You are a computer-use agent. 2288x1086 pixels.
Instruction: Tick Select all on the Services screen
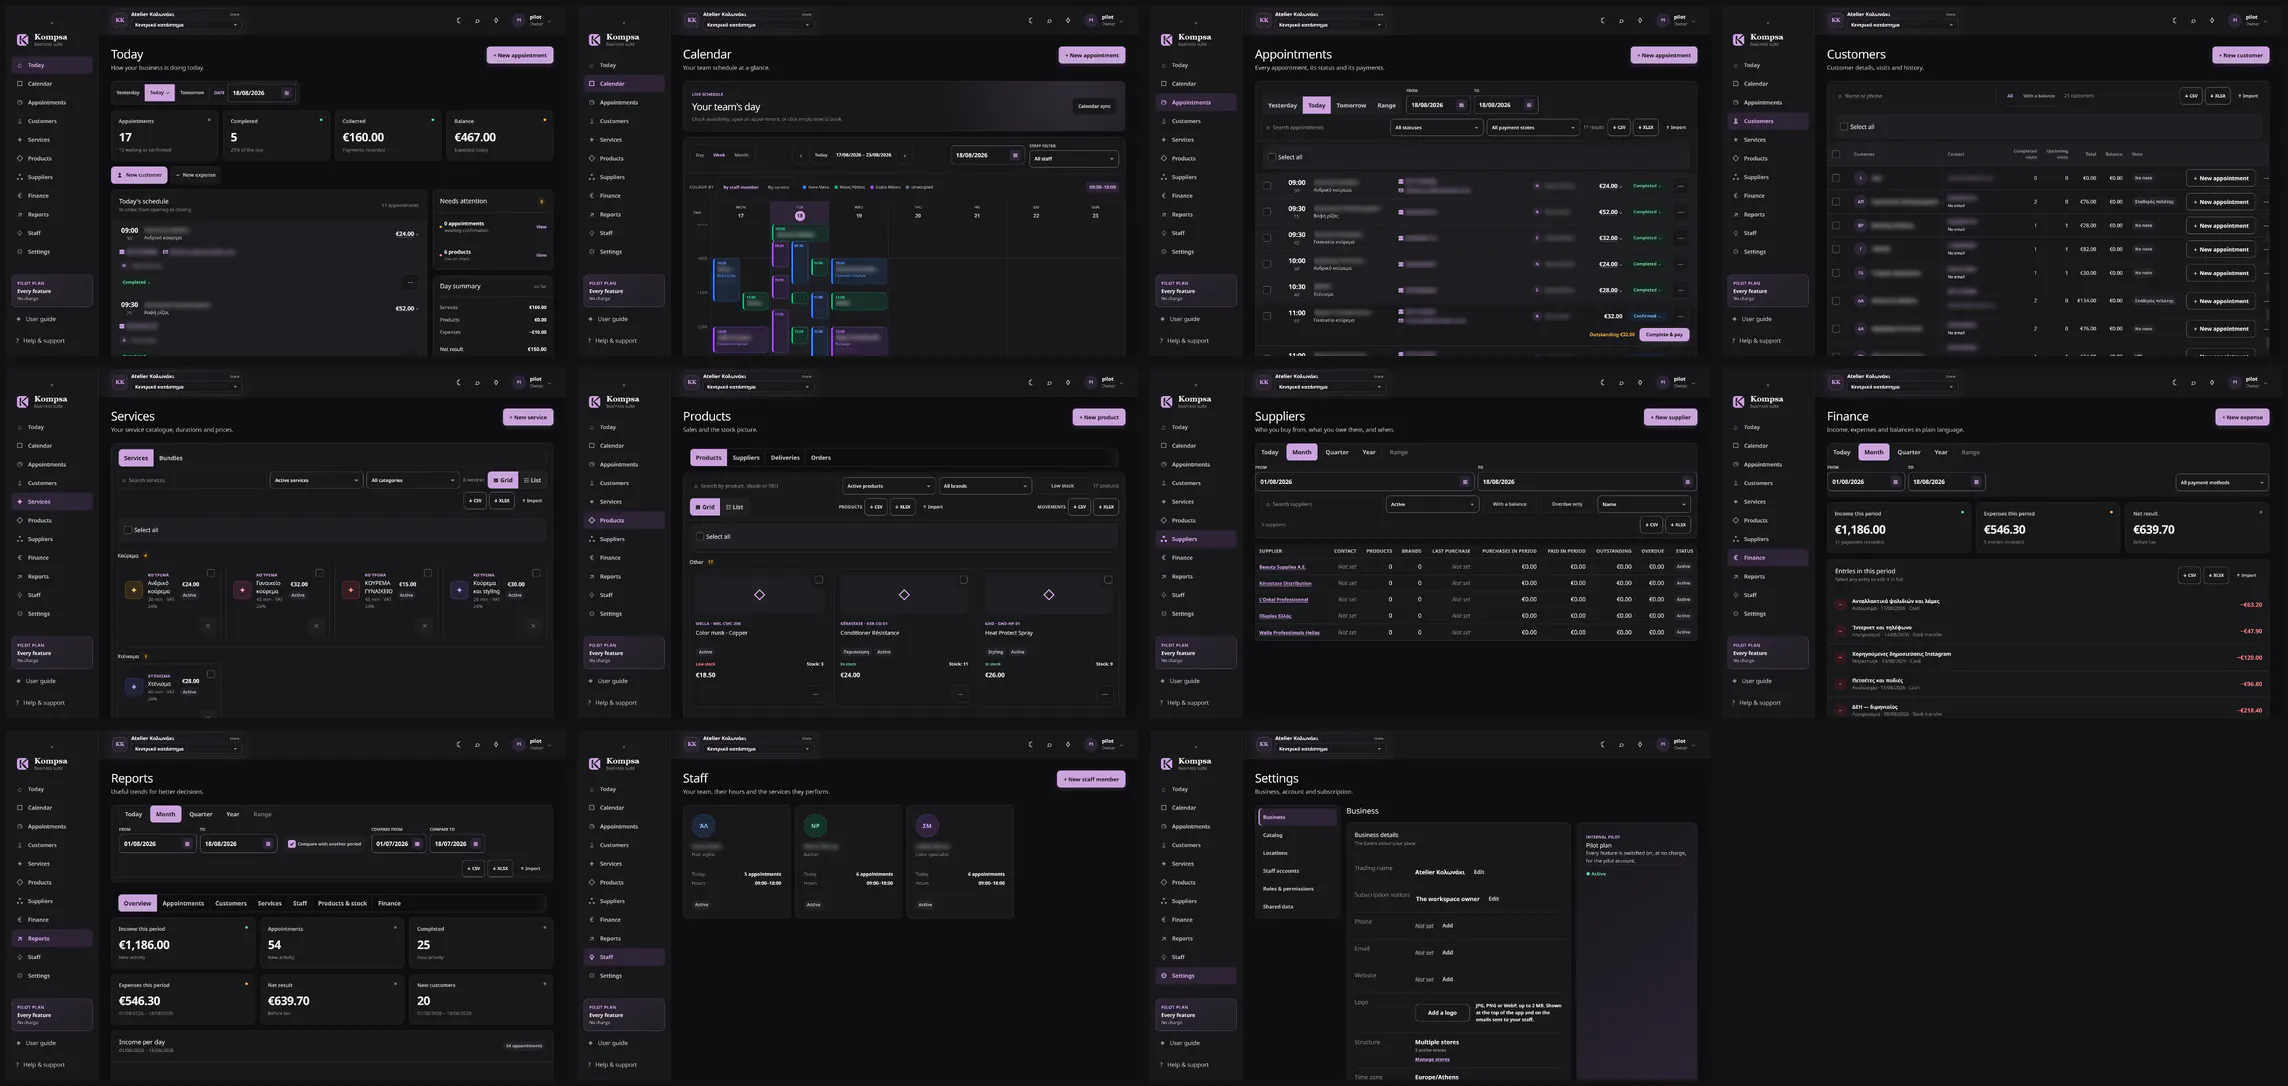click(x=128, y=530)
